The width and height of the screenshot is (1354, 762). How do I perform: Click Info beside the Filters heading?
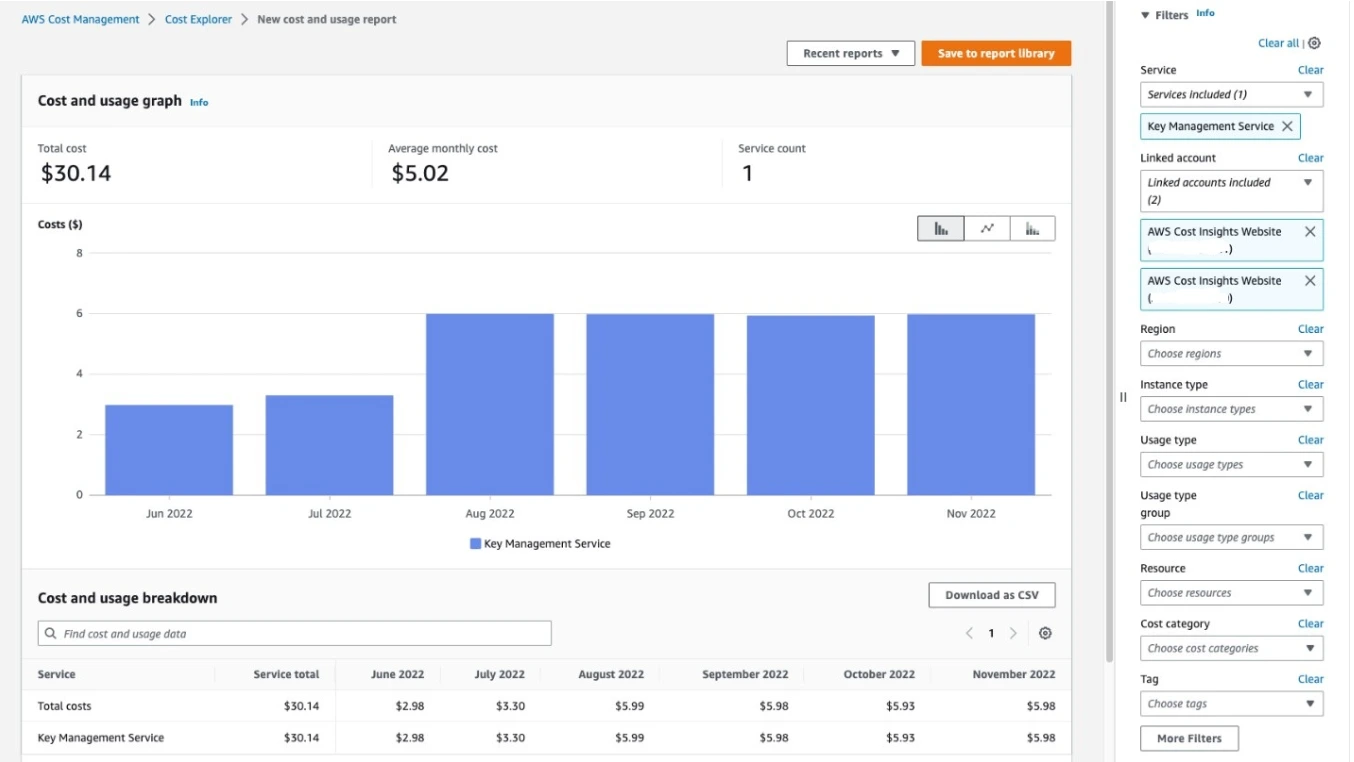(1206, 13)
